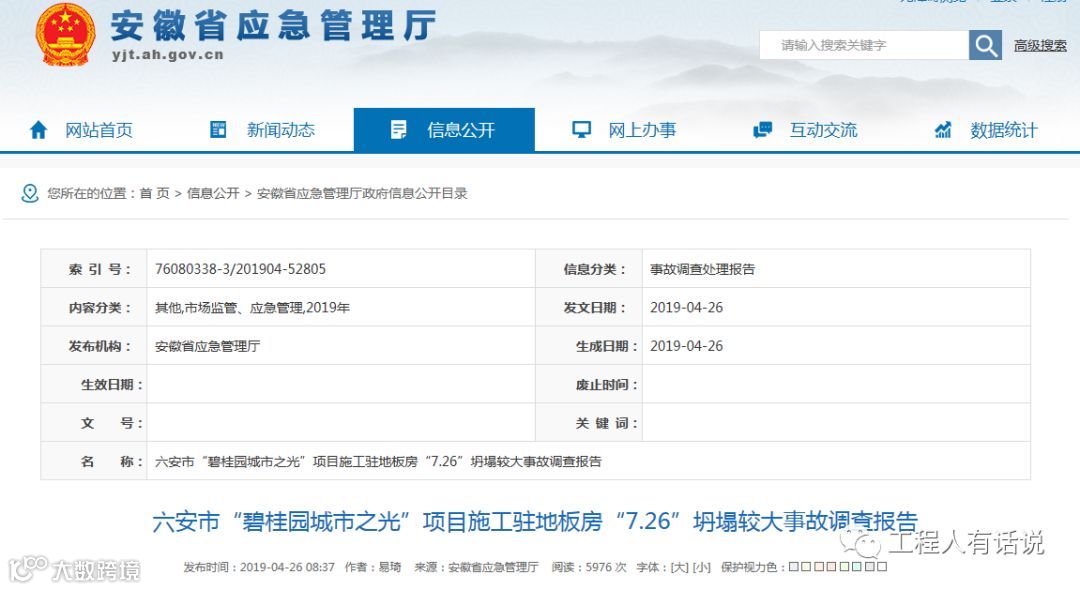Screen dimensions: 1080x590
Task: Click the 索引号 label cell
Action: 94,269
